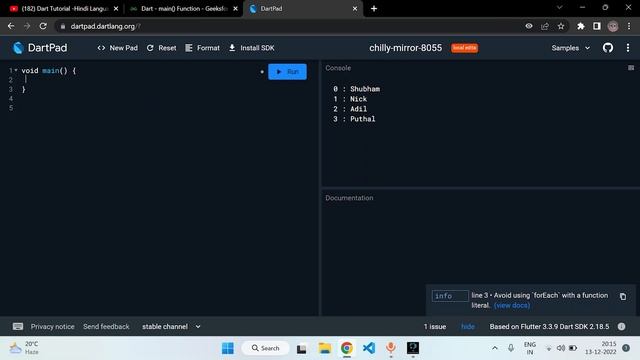Open the Samples dropdown
640x360 pixels.
tap(571, 48)
